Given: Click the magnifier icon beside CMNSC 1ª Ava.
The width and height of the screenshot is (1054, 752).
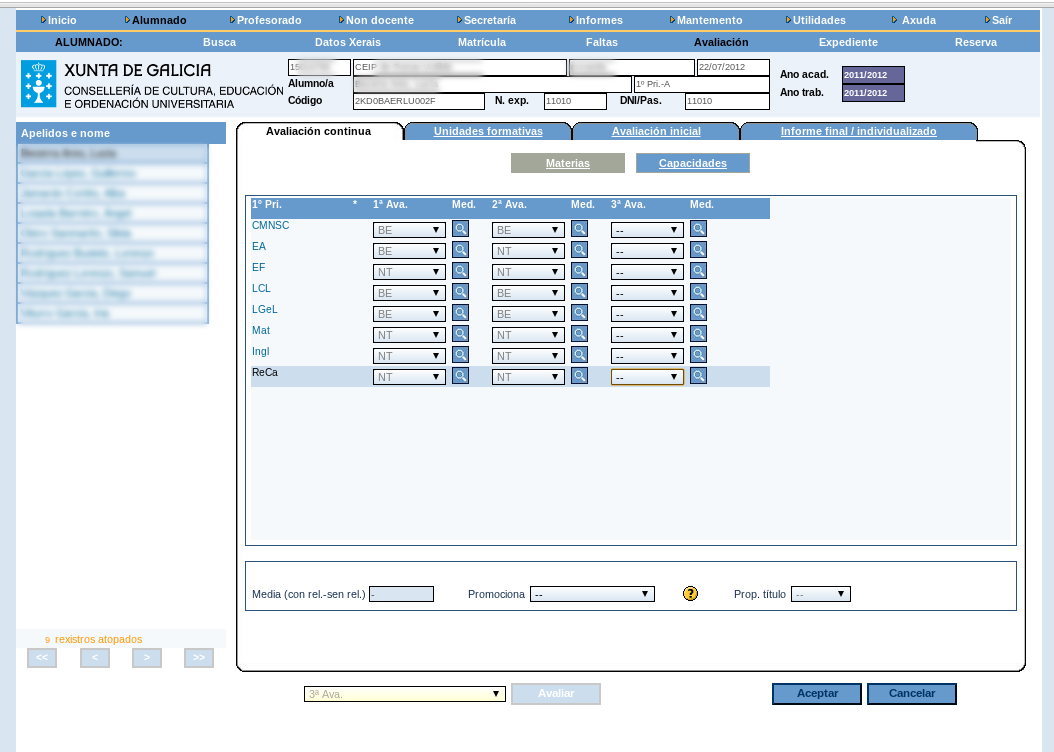Looking at the screenshot, I should point(460,228).
